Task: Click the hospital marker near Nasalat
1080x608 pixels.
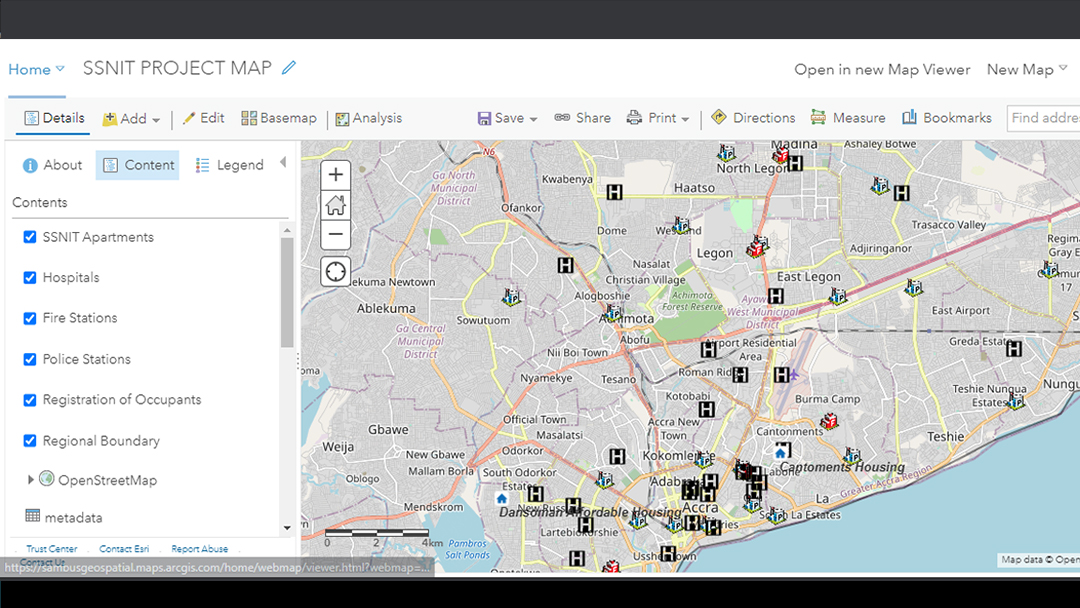Action: [565, 265]
